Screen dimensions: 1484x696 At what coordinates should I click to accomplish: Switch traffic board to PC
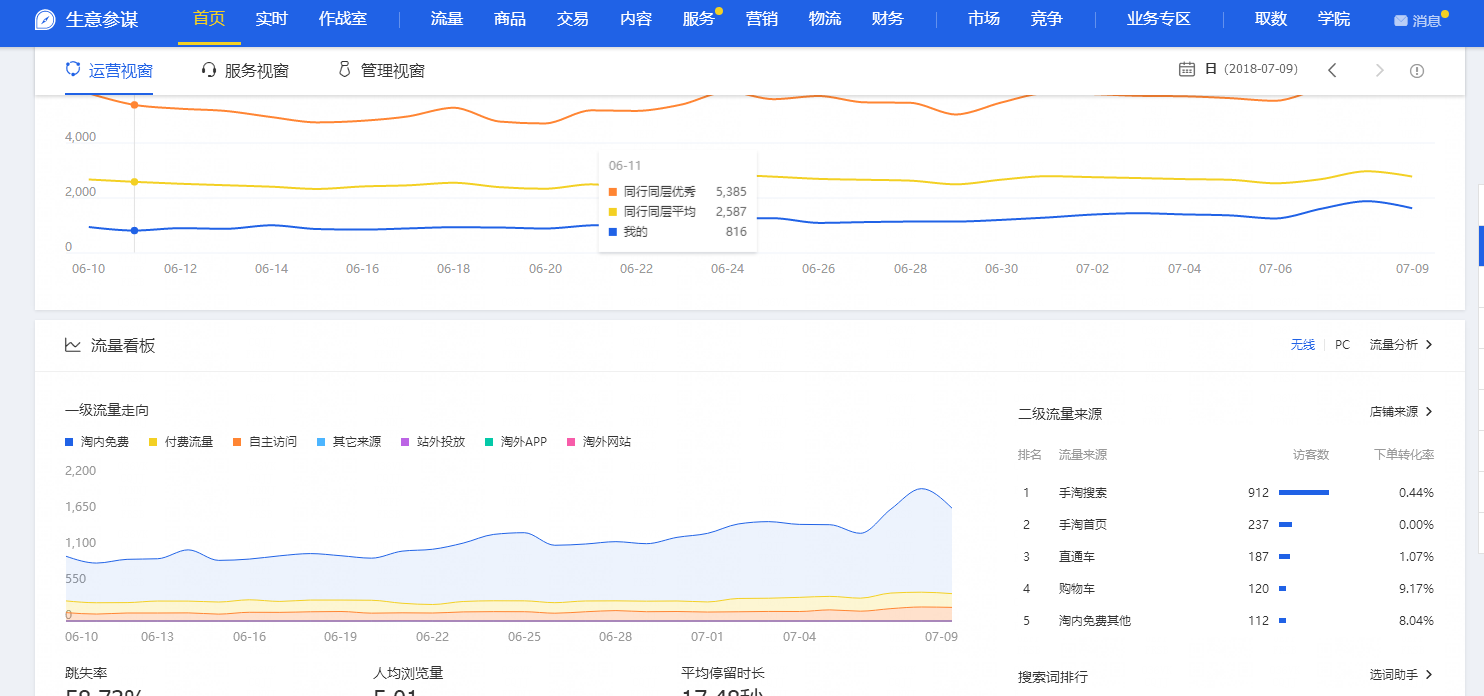pos(1342,345)
